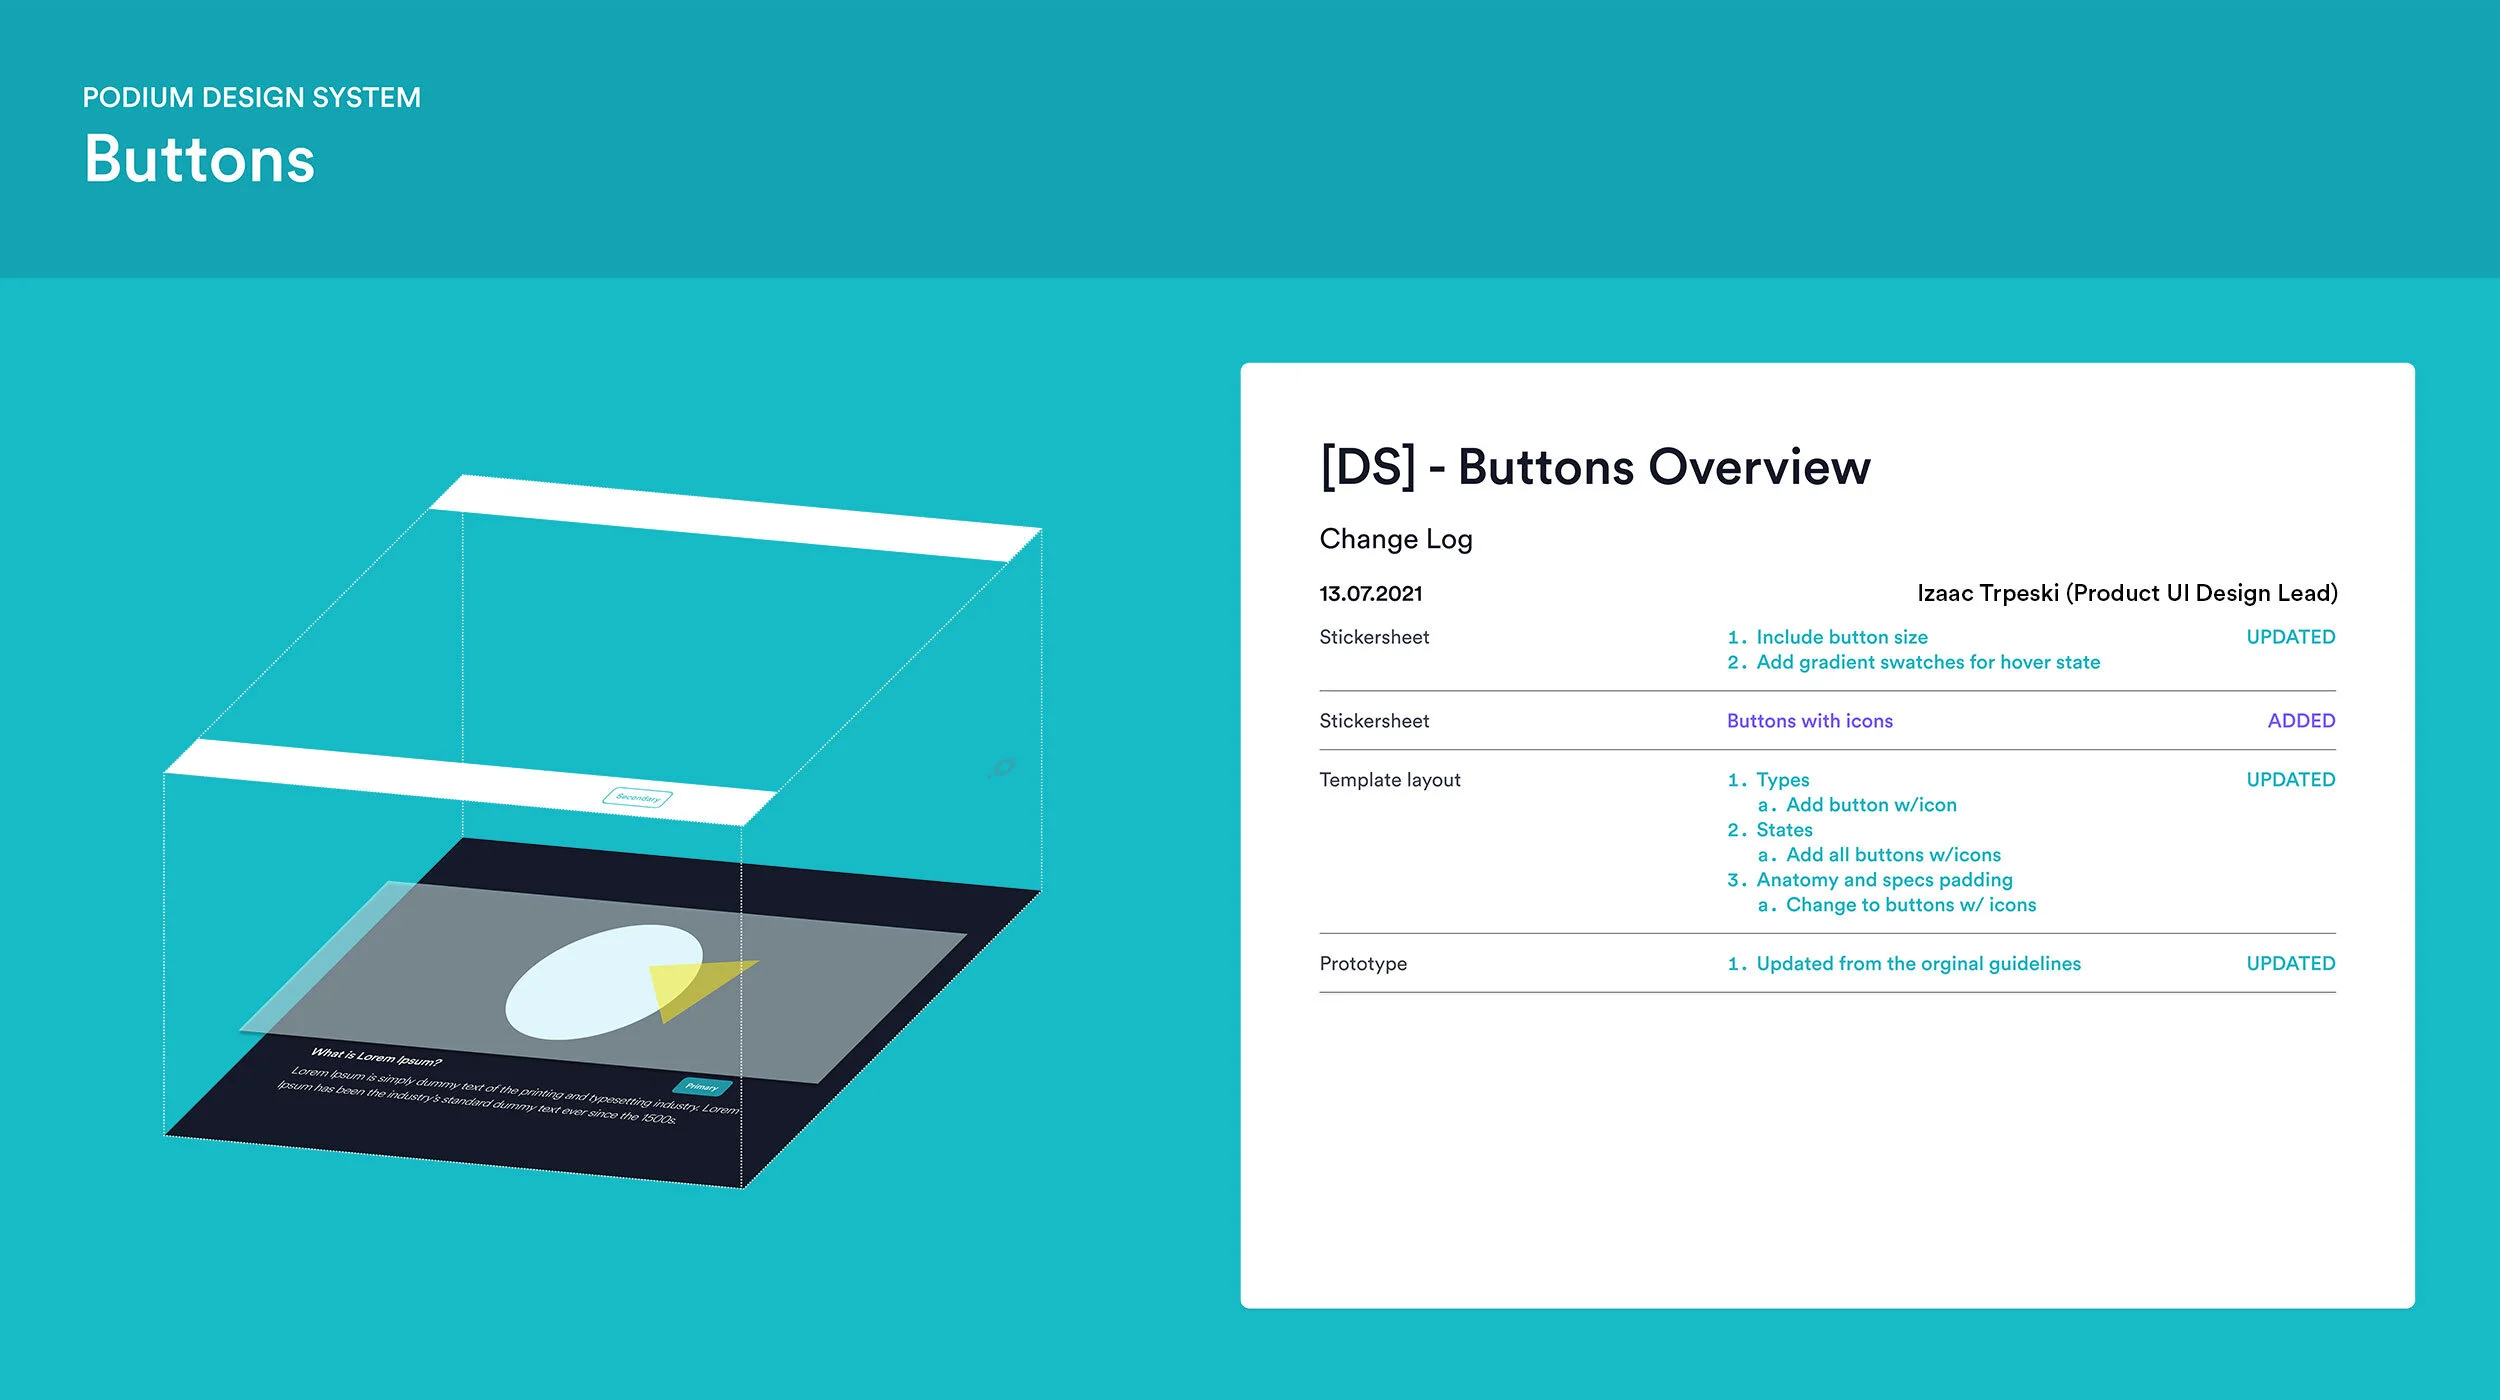
Task: Click the 'Template layout' row label
Action: click(1389, 780)
